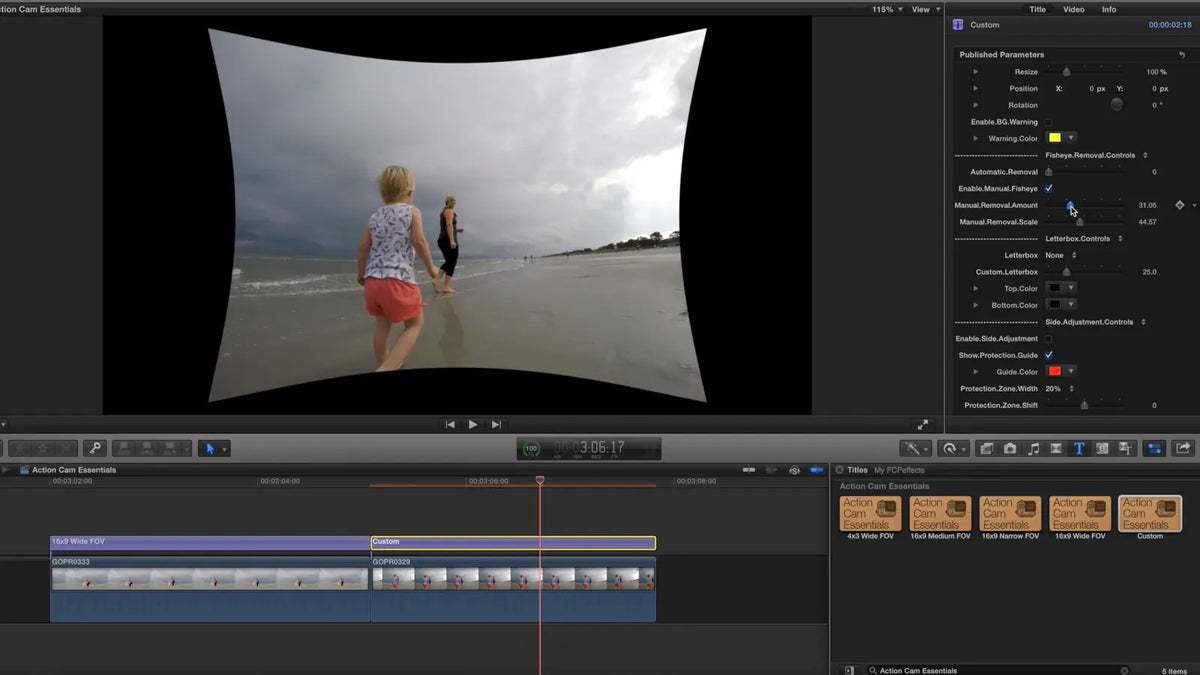Open the Generators browser icon
1200x675 pixels.
click(x=1102, y=449)
